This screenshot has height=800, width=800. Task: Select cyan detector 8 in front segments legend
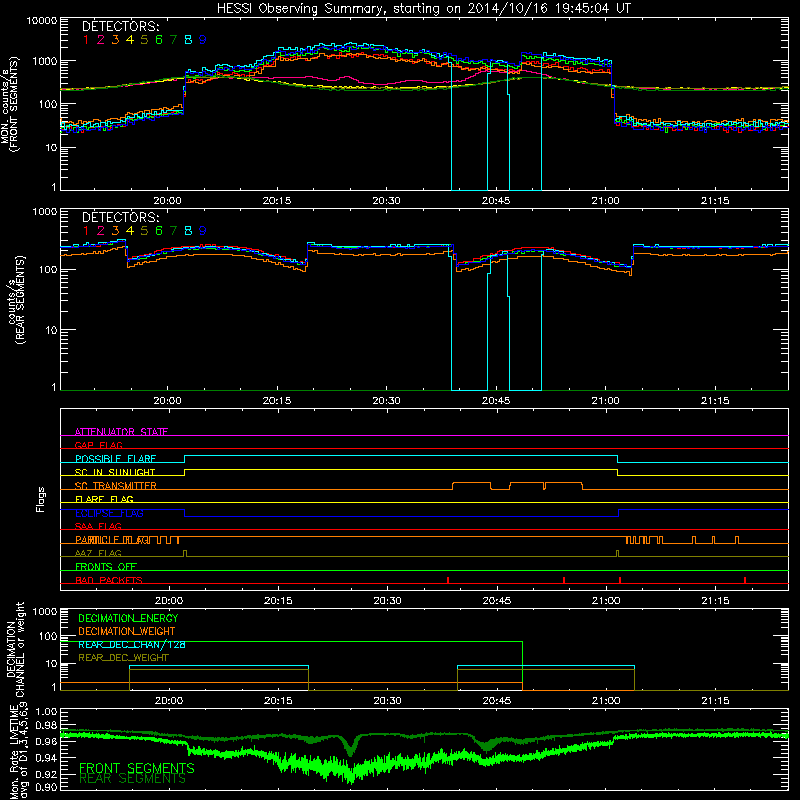click(x=188, y=40)
